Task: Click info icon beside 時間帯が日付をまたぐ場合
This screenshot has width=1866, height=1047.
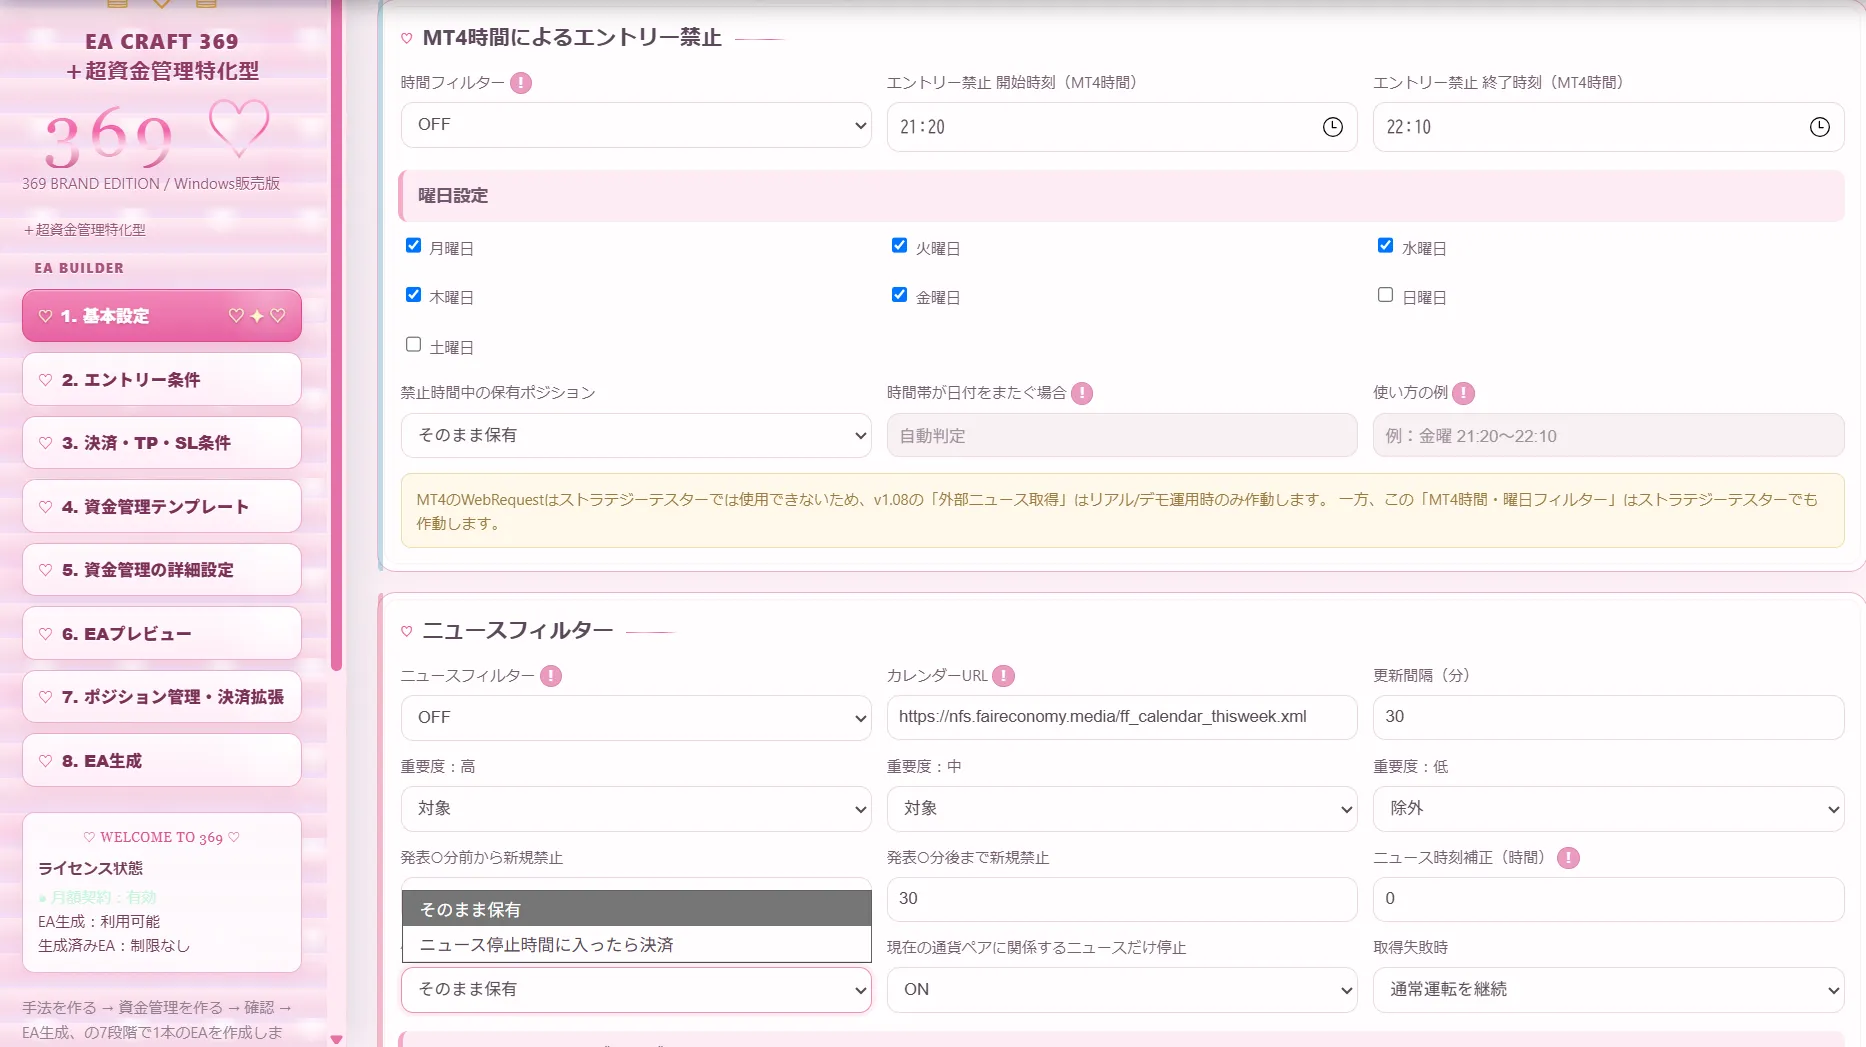Action: (1081, 393)
